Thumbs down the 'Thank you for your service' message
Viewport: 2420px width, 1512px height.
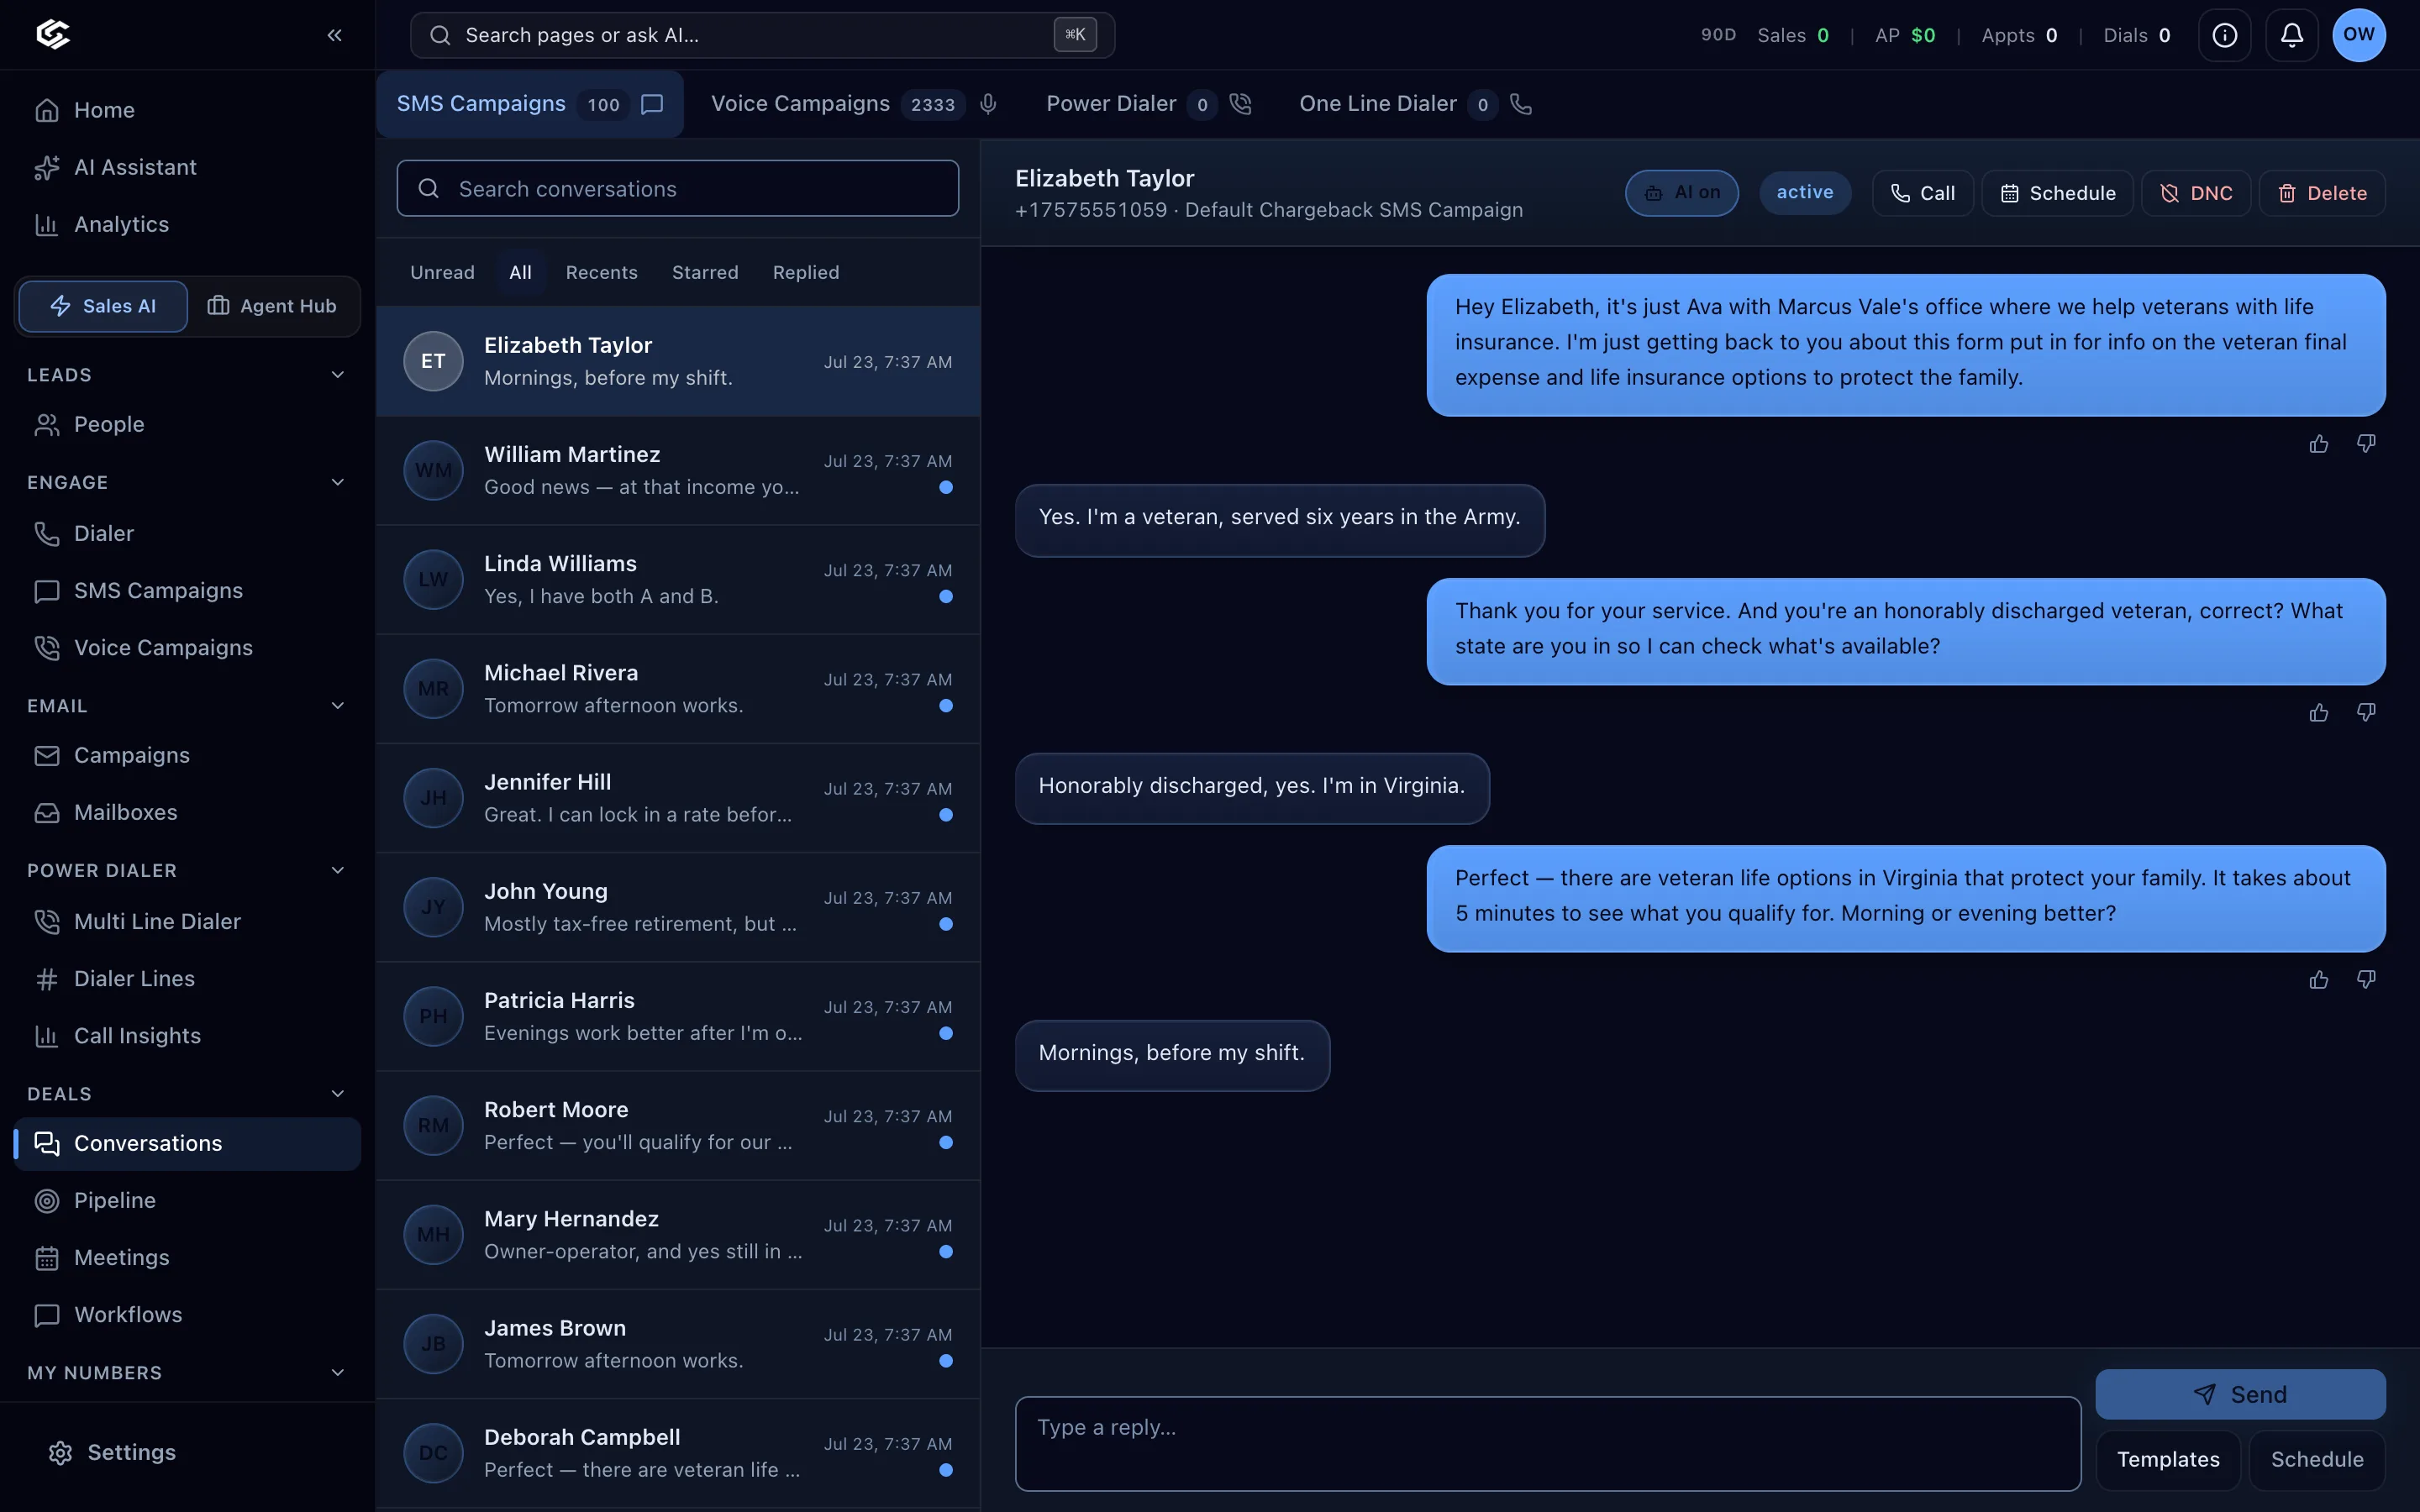(2365, 712)
